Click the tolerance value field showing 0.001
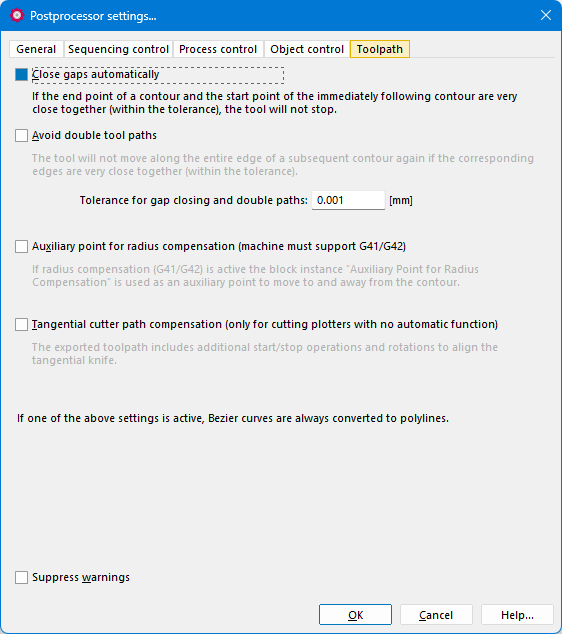Viewport: 562px width, 634px height. tap(348, 200)
